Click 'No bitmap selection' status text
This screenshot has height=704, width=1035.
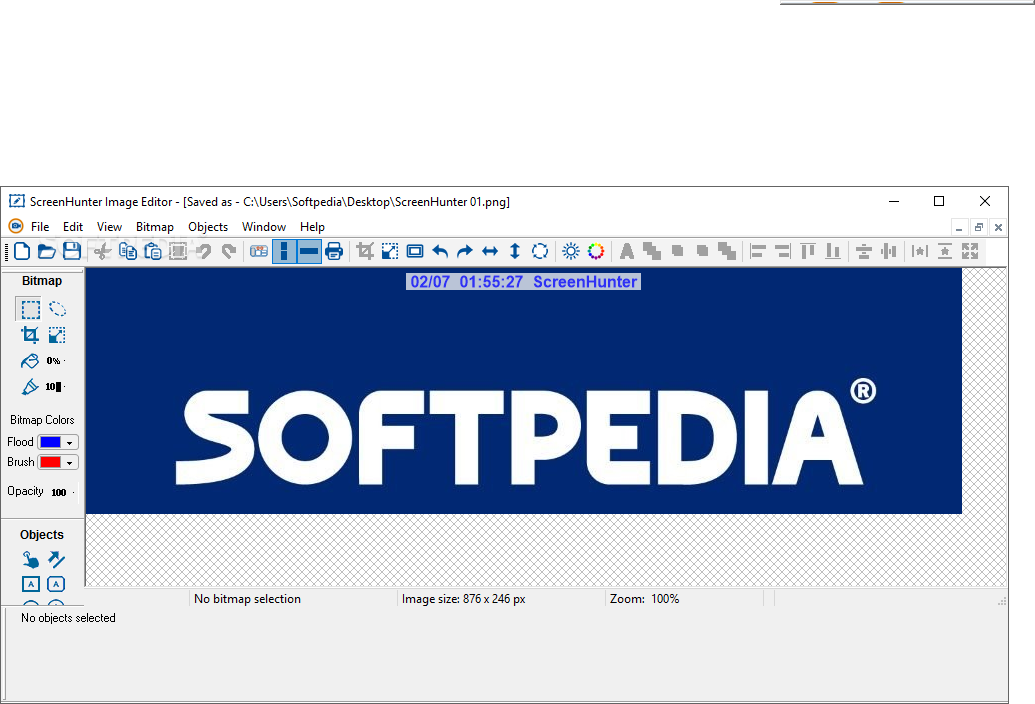pos(248,599)
